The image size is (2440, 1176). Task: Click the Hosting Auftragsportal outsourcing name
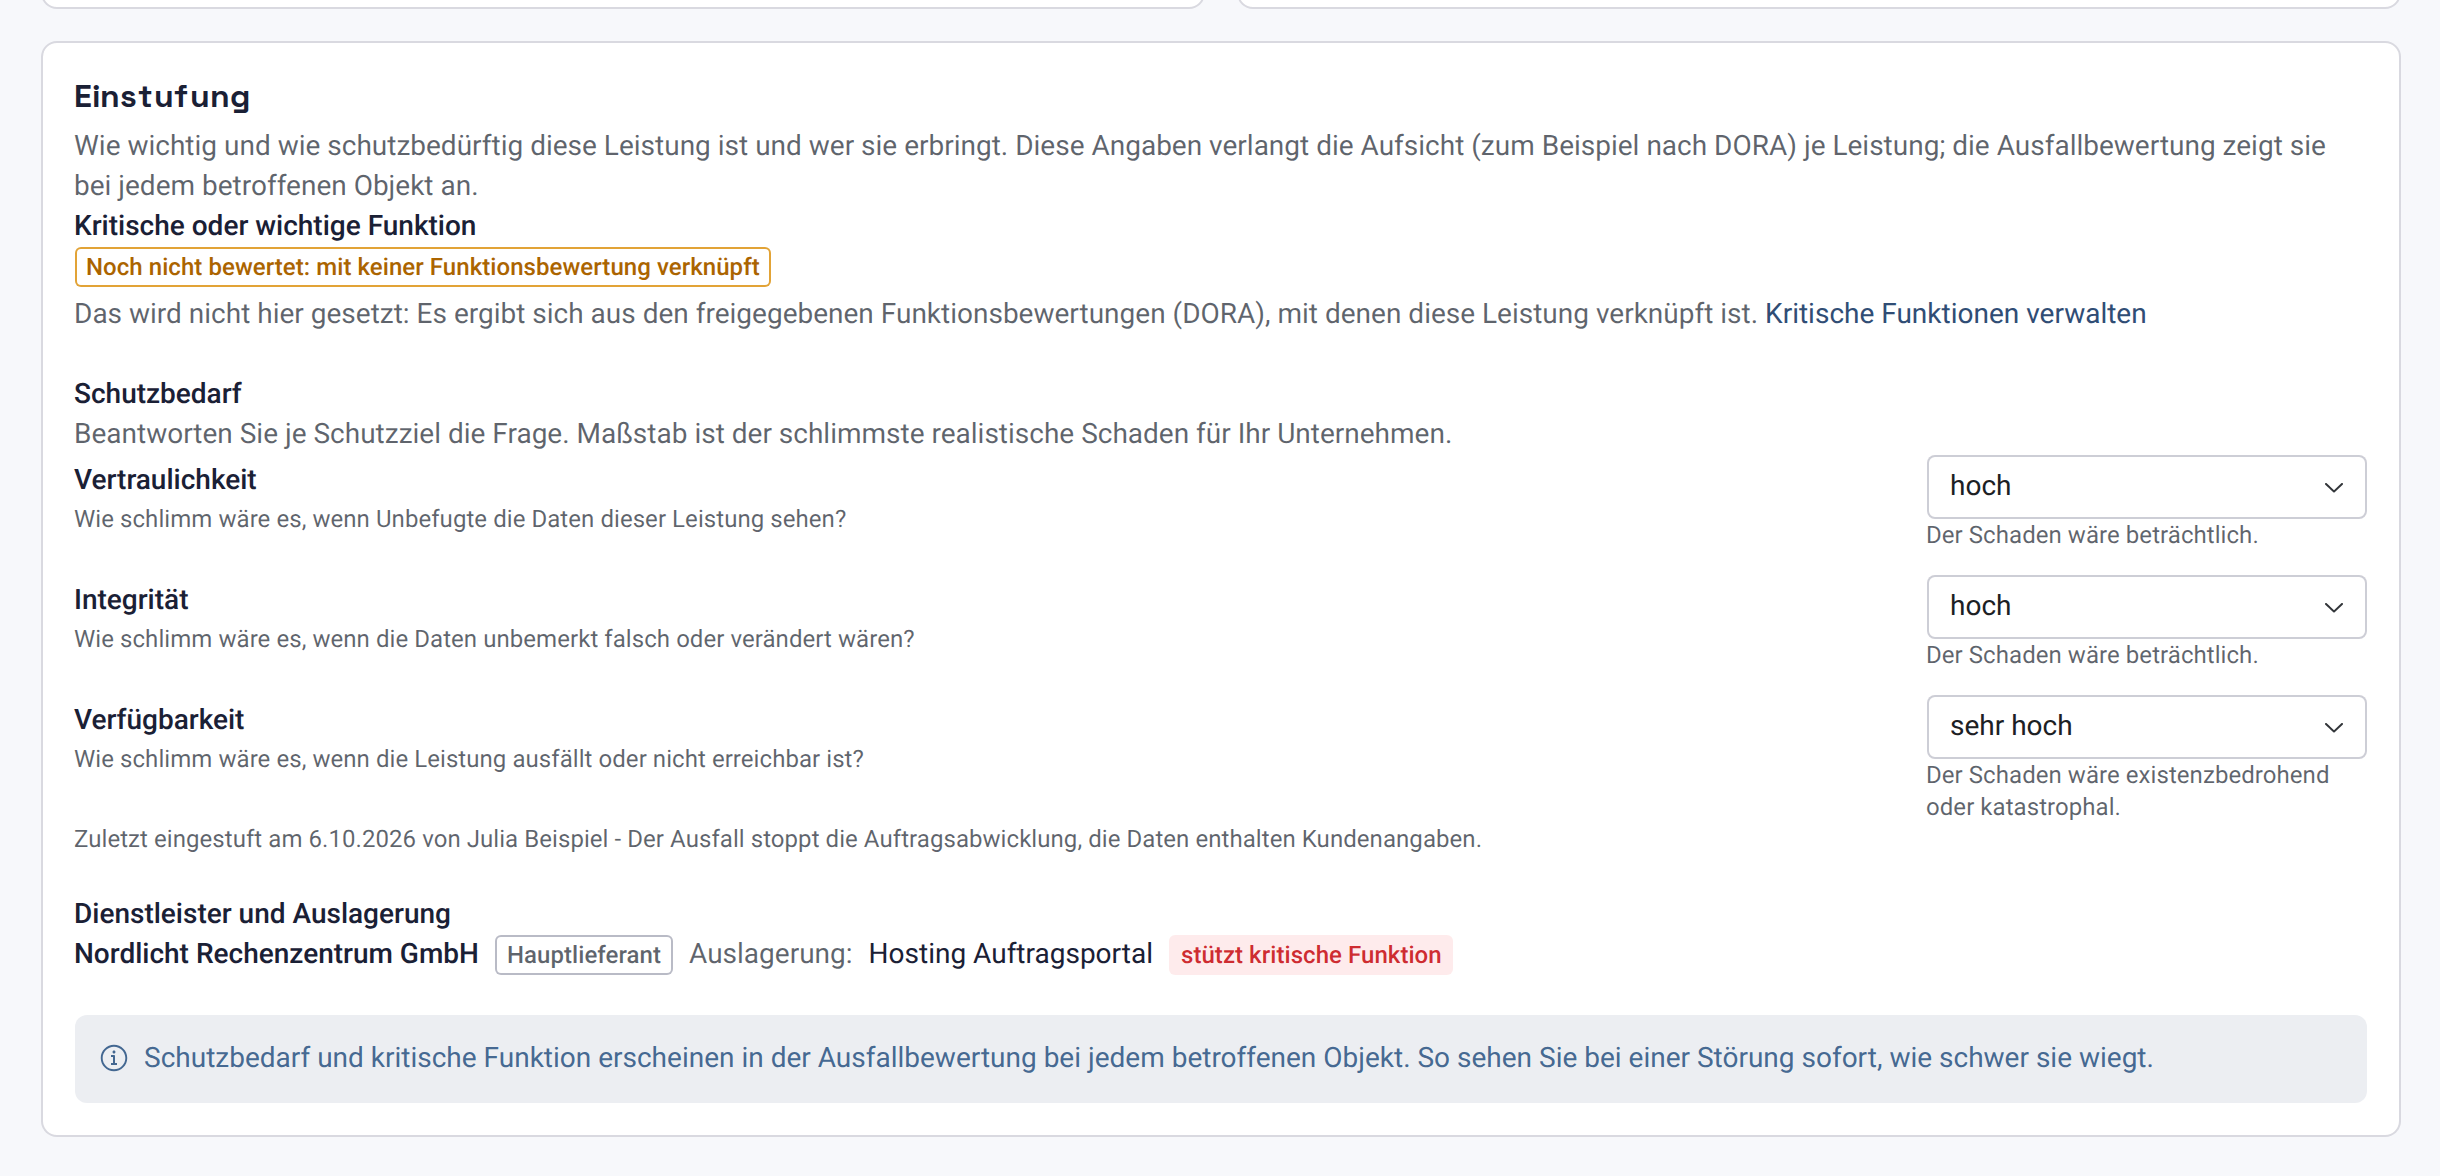pos(1010,954)
